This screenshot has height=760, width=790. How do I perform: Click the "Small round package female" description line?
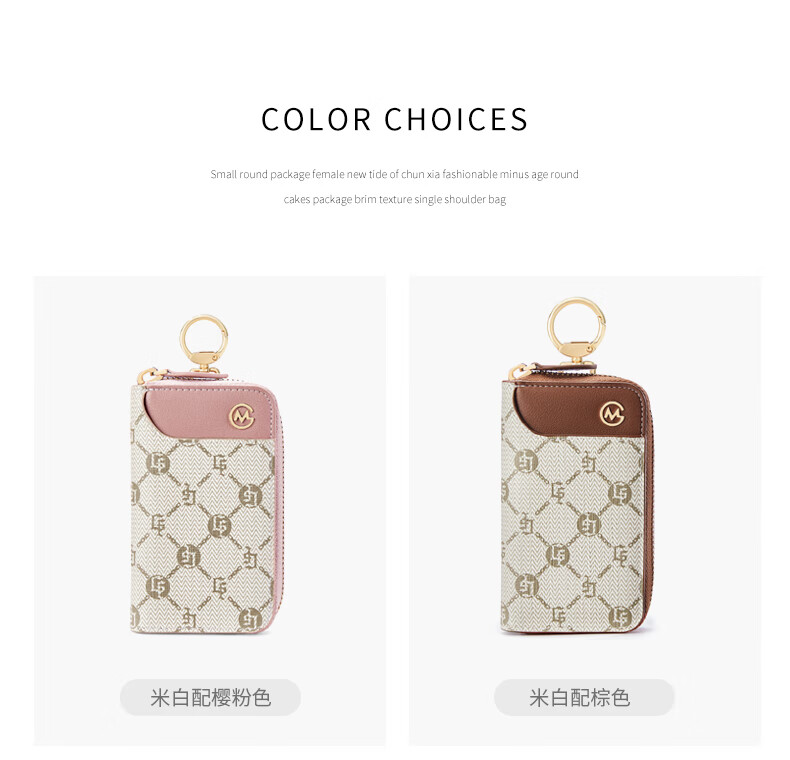click(x=394, y=174)
